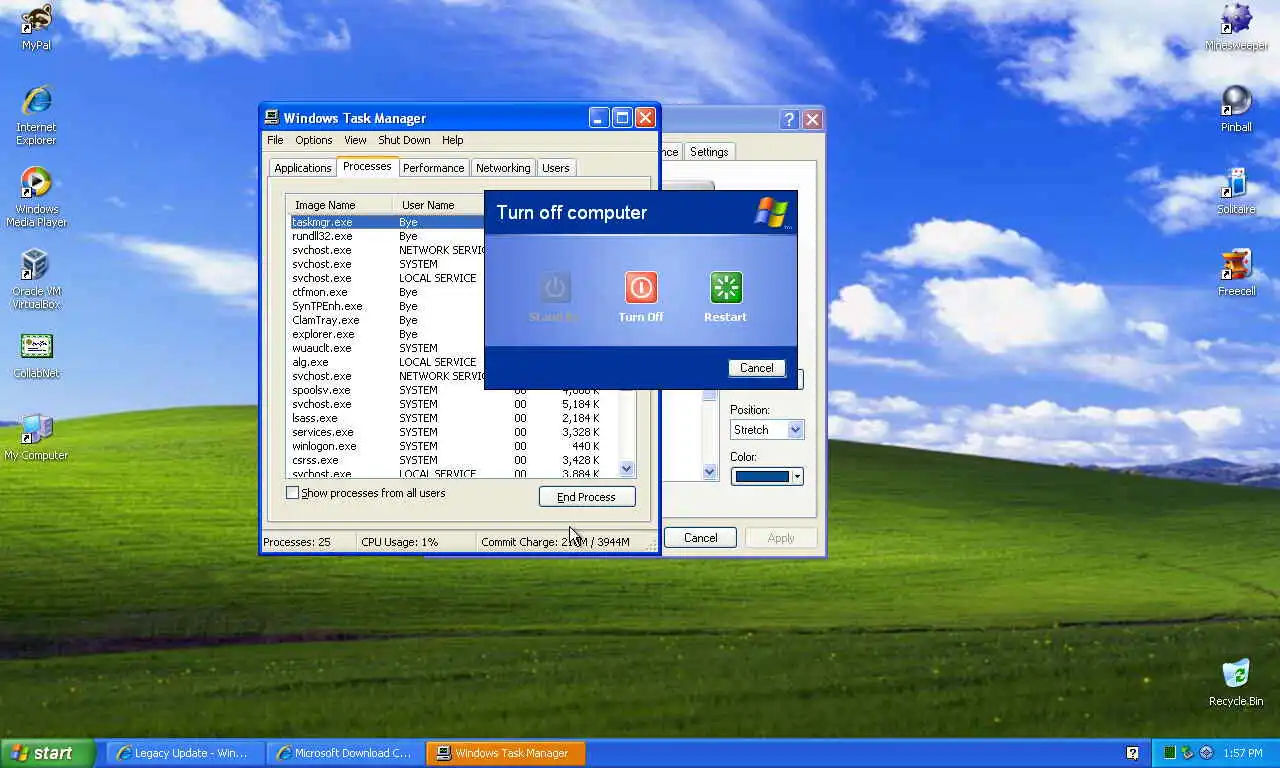Screen dimensions: 1280x768
Task: Switch to the Applications tab
Action: (303, 168)
